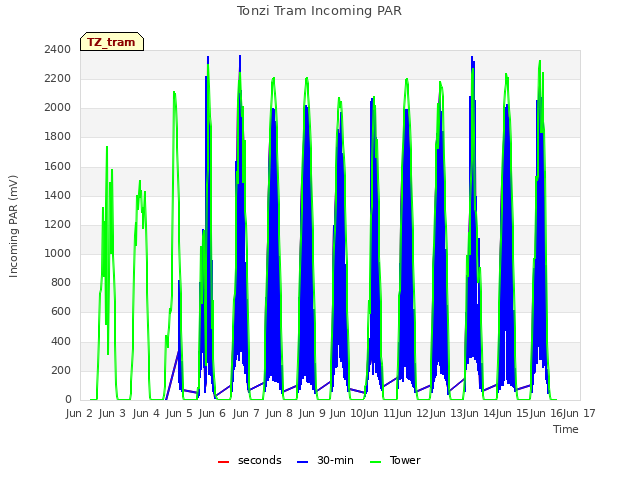Click the 600 y-axis tick value

61,312
